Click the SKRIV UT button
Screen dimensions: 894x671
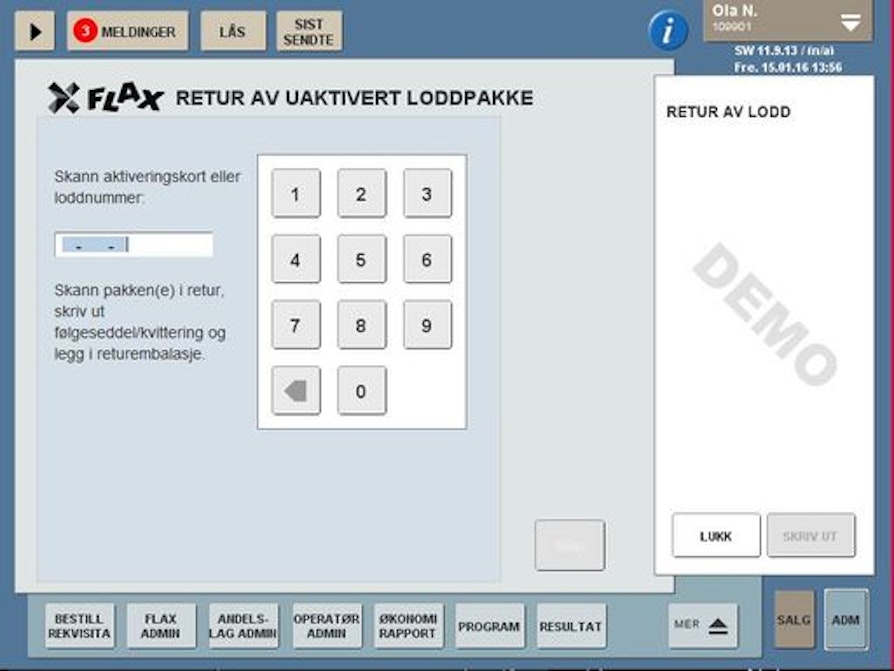click(x=811, y=536)
